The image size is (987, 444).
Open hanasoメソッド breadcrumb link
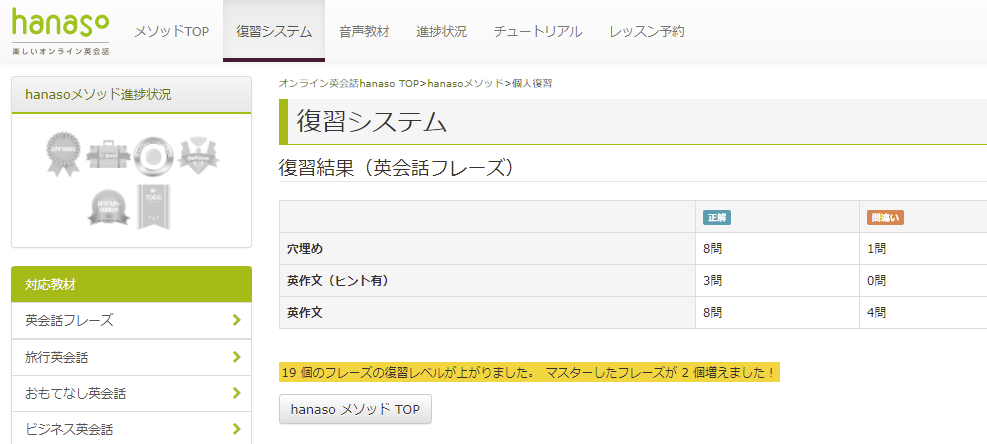466,83
